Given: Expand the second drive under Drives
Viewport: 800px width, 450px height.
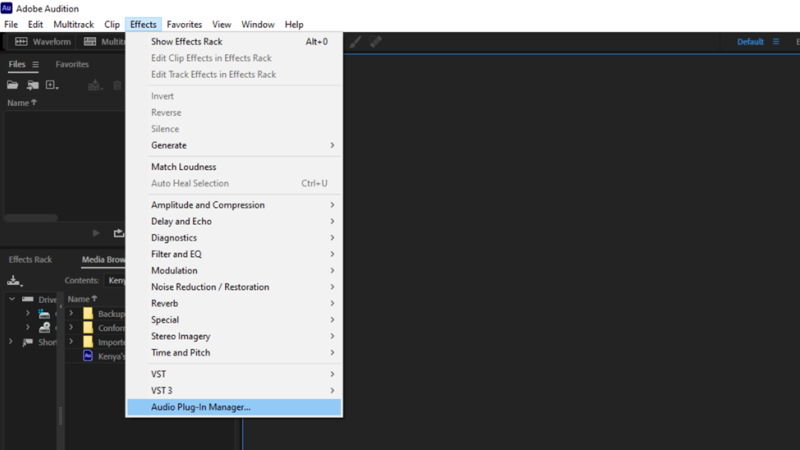Looking at the screenshot, I should pos(28,327).
